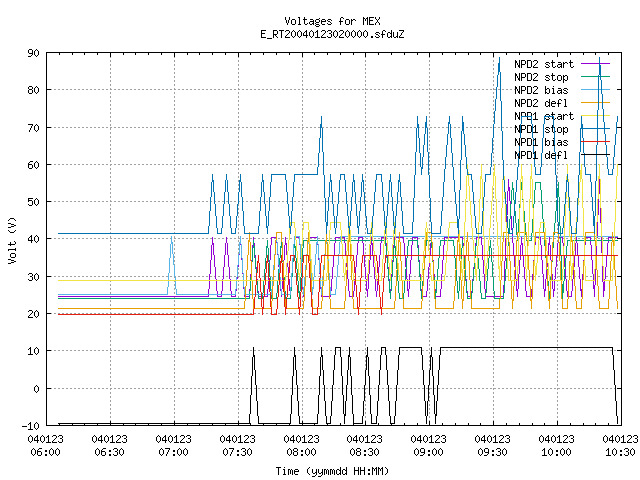Click the x-axis tick label 07:00
Viewport: 640px width, 480px height.
(x=173, y=452)
